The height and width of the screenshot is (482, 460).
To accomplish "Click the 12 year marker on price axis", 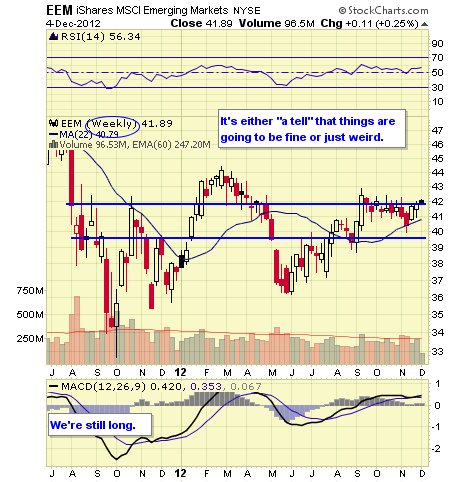I will click(180, 372).
